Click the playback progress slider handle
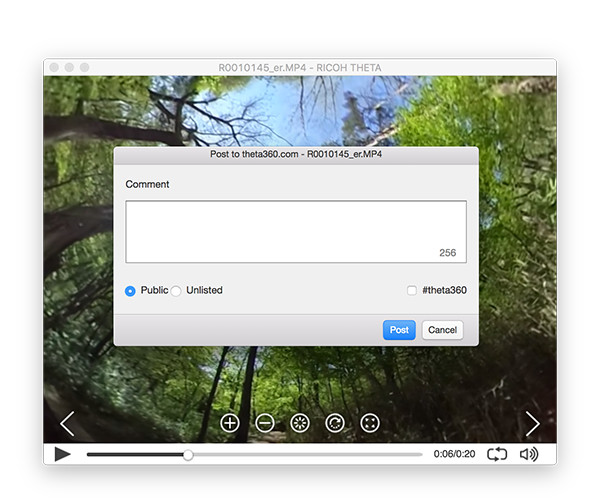600x500 pixels. click(188, 454)
